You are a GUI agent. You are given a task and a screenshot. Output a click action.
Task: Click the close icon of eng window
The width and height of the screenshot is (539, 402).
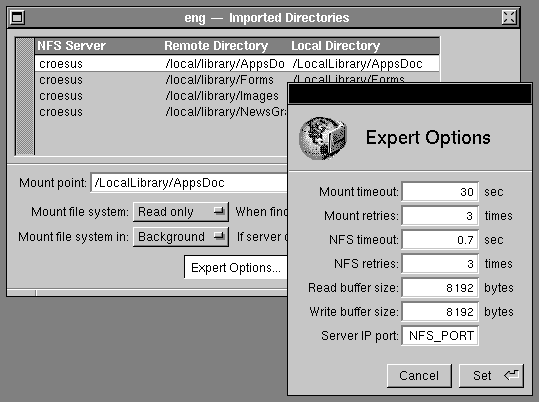(x=509, y=17)
